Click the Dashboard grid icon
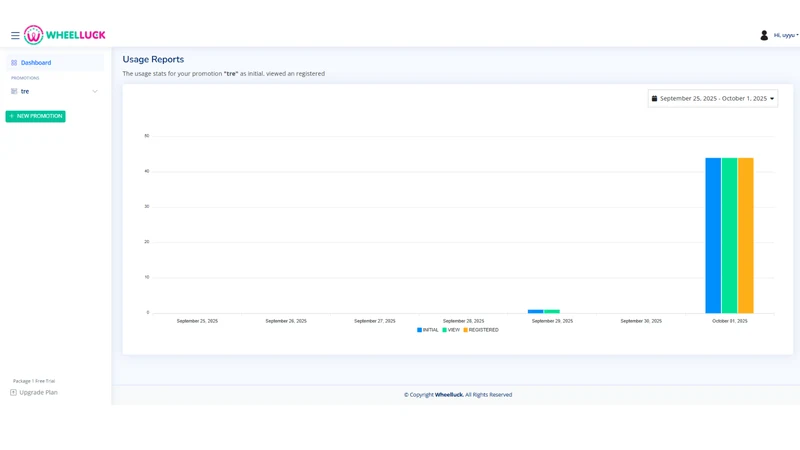 pos(14,63)
